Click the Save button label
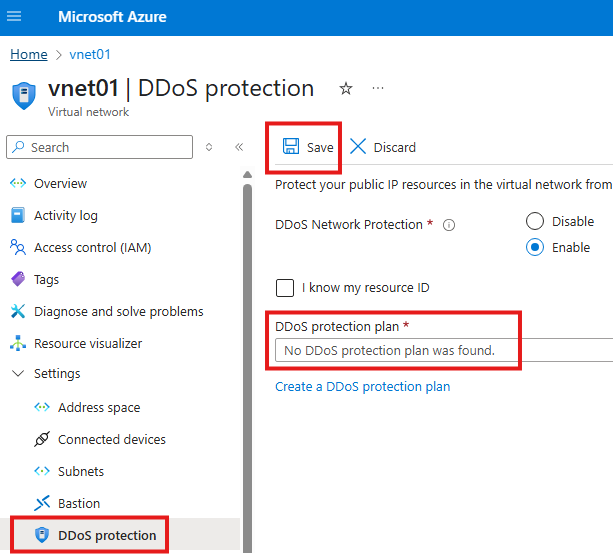 [320, 147]
